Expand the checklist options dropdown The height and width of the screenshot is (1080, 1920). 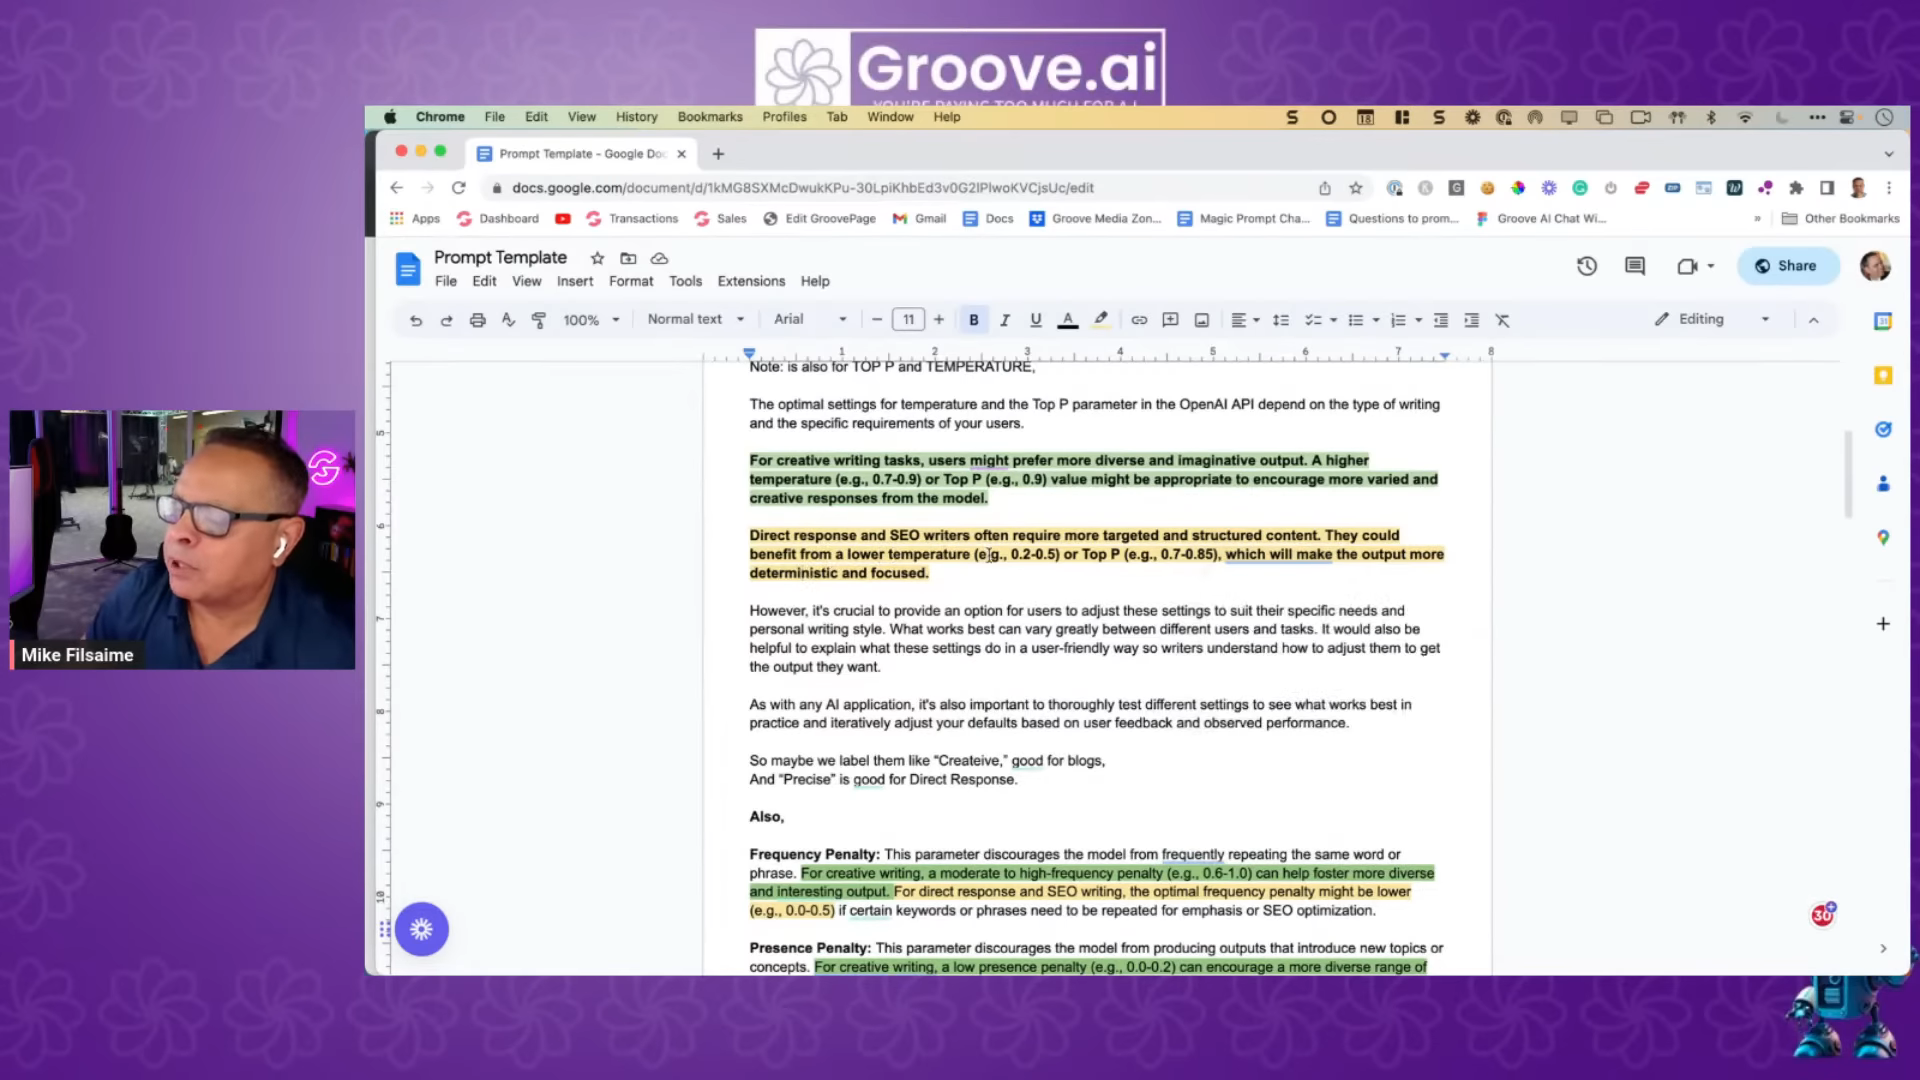click(x=1333, y=320)
